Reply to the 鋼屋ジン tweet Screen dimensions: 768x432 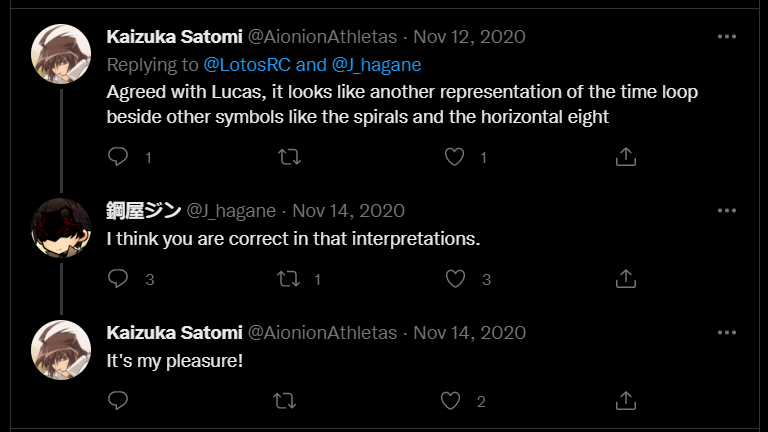pos(118,279)
